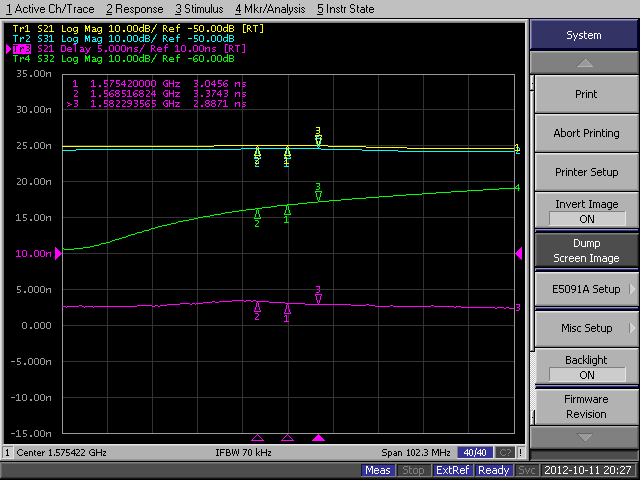Click the ExtRef status indicator

point(452,470)
